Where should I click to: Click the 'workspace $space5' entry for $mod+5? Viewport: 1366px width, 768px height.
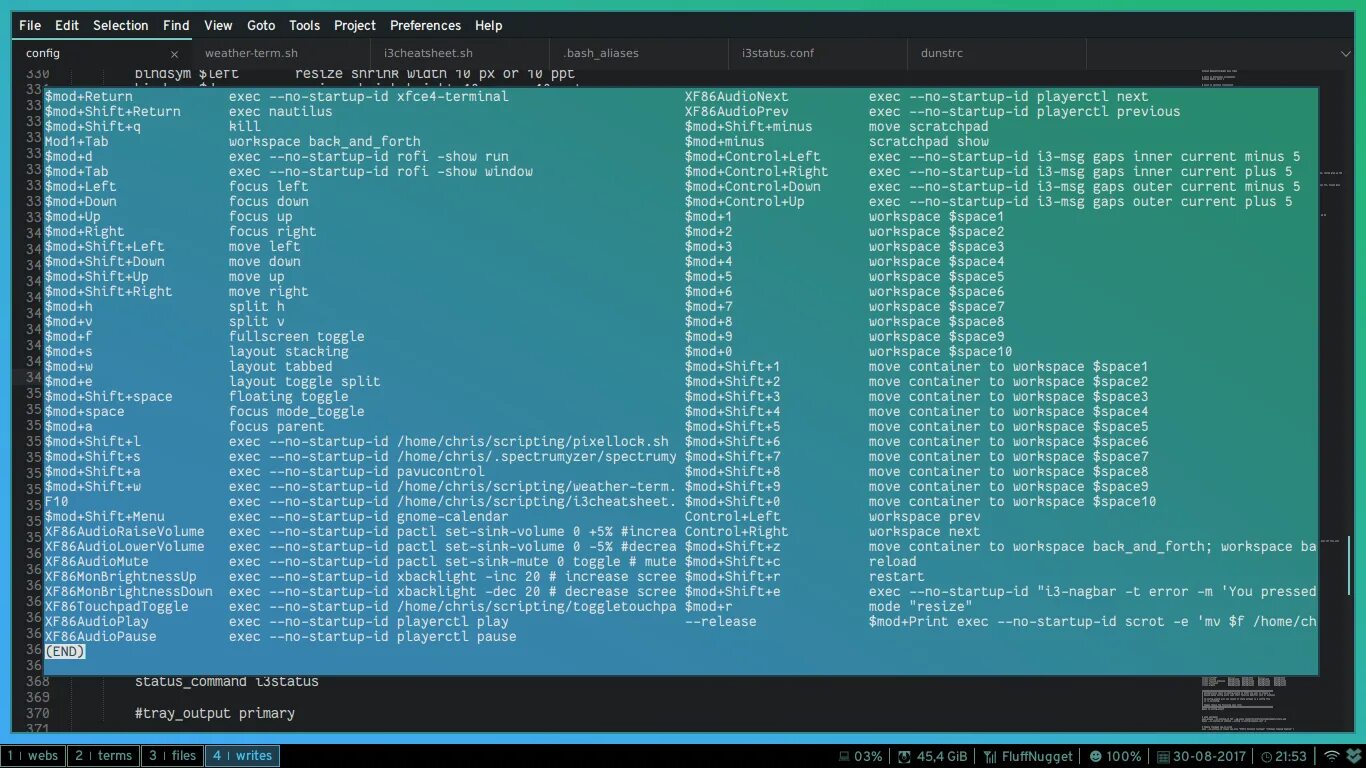(936, 276)
